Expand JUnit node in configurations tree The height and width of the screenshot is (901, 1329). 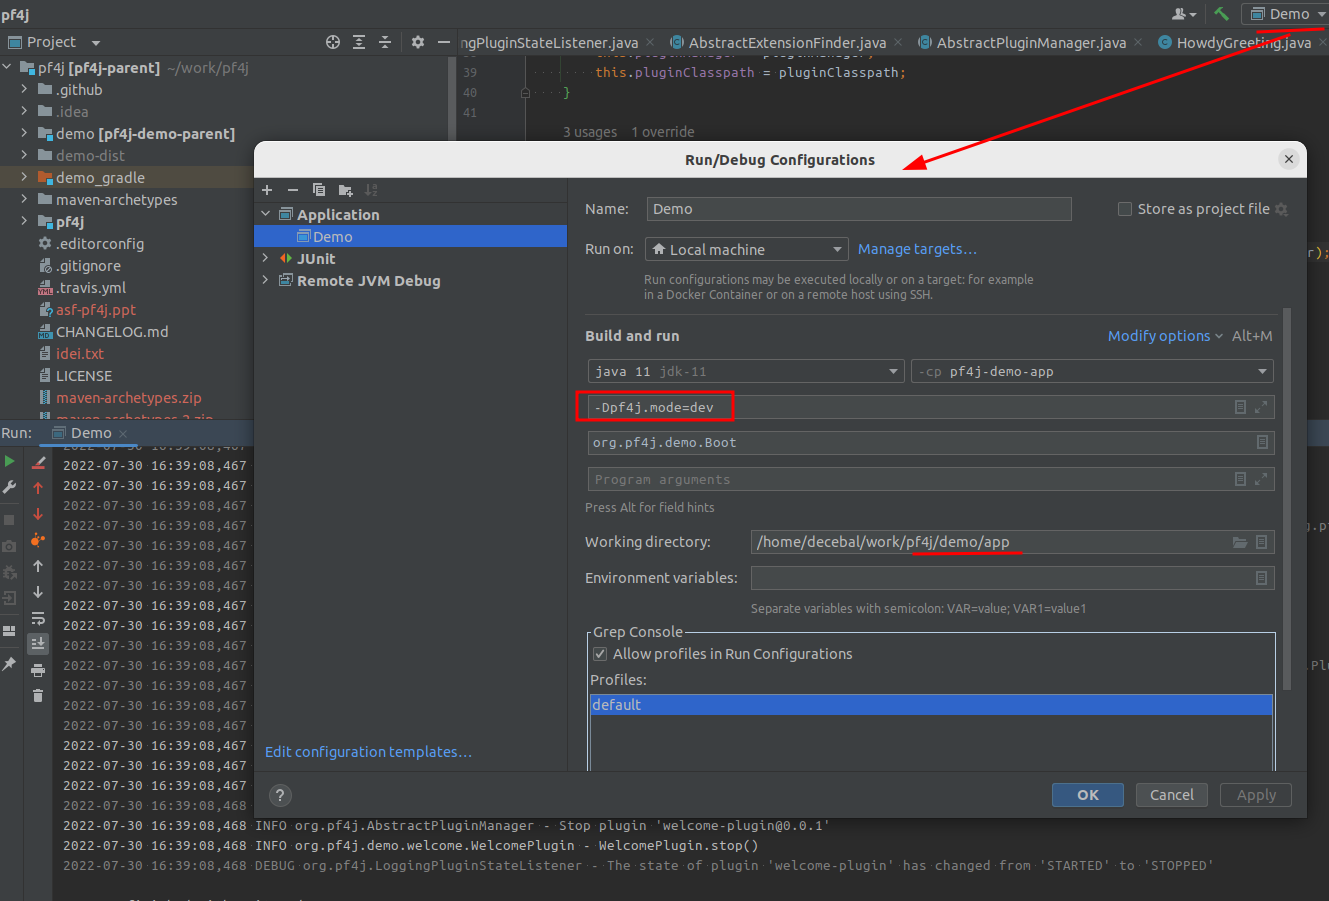(266, 259)
